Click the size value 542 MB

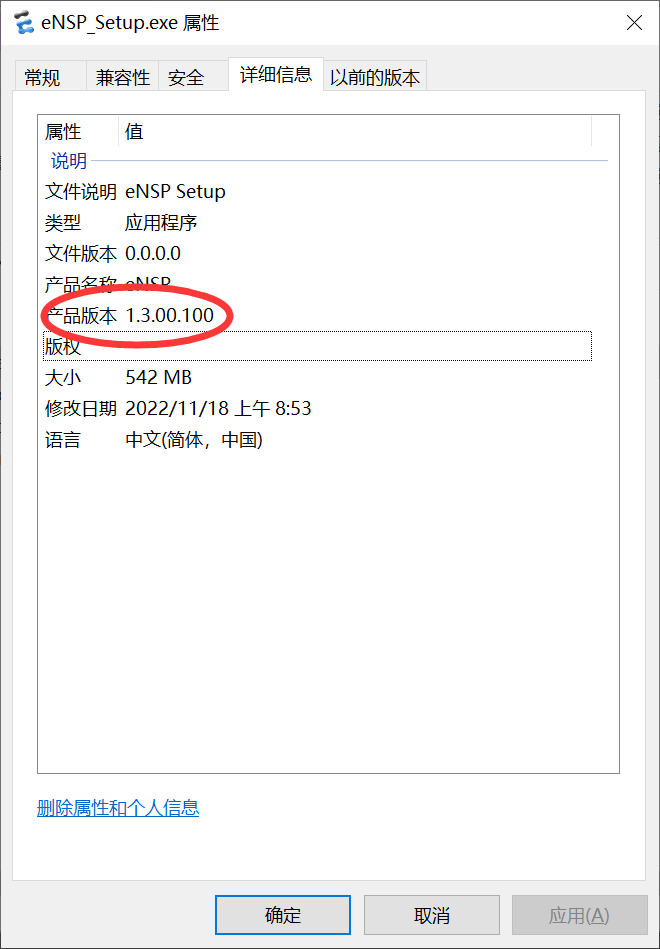pos(159,377)
